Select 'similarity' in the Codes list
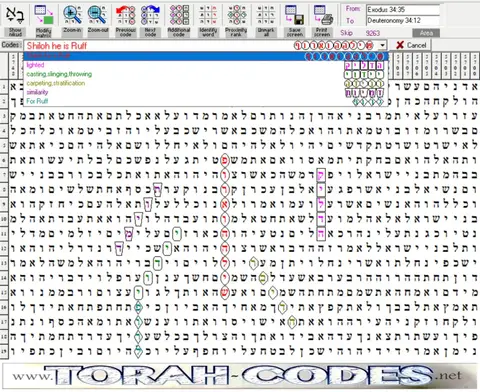This screenshot has height=392, width=480. pyautogui.click(x=206, y=92)
